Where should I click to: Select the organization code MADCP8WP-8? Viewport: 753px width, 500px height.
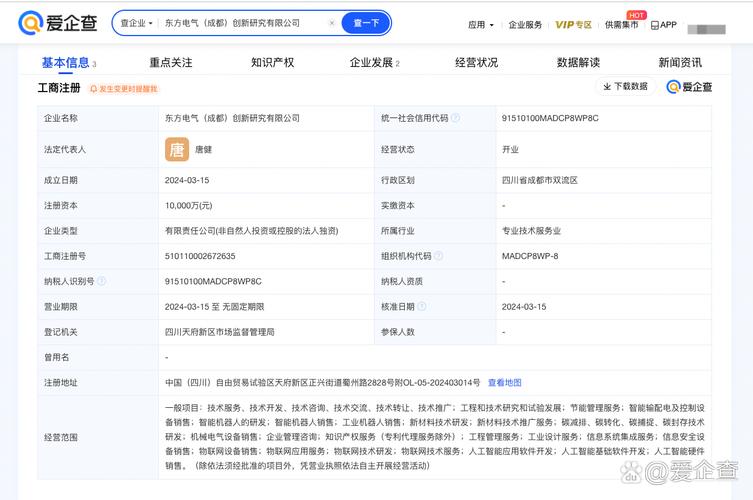pyautogui.click(x=530, y=256)
